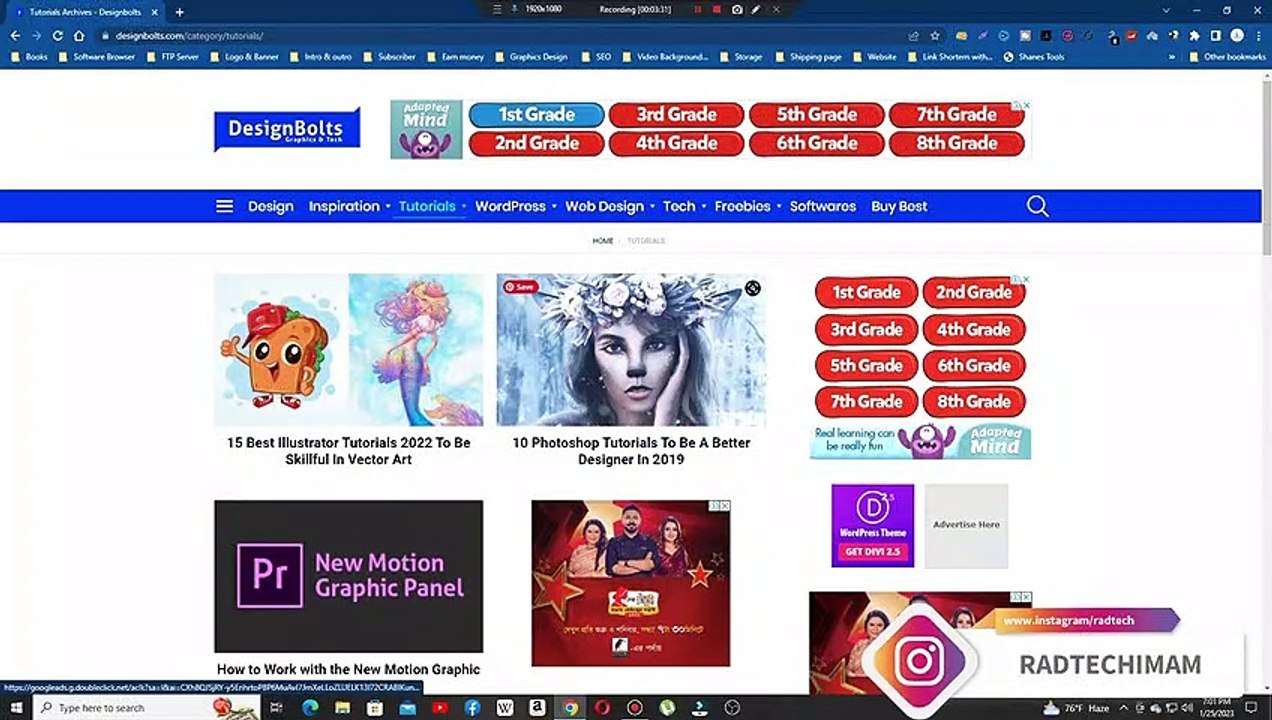The image size is (1272, 720).
Task: Share this page from the address bar
Action: point(913,36)
